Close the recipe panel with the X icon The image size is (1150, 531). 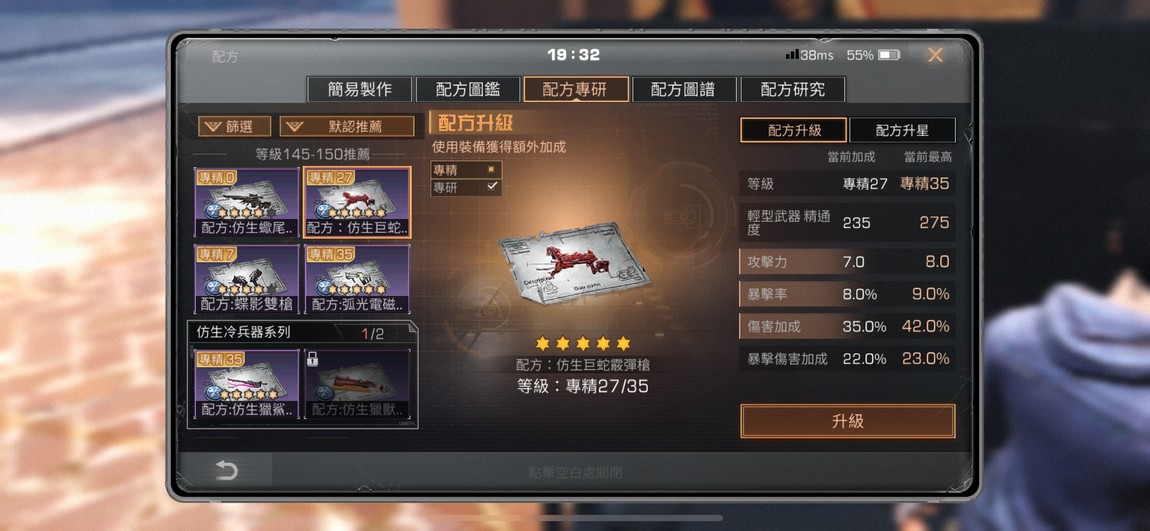pyautogui.click(x=935, y=55)
